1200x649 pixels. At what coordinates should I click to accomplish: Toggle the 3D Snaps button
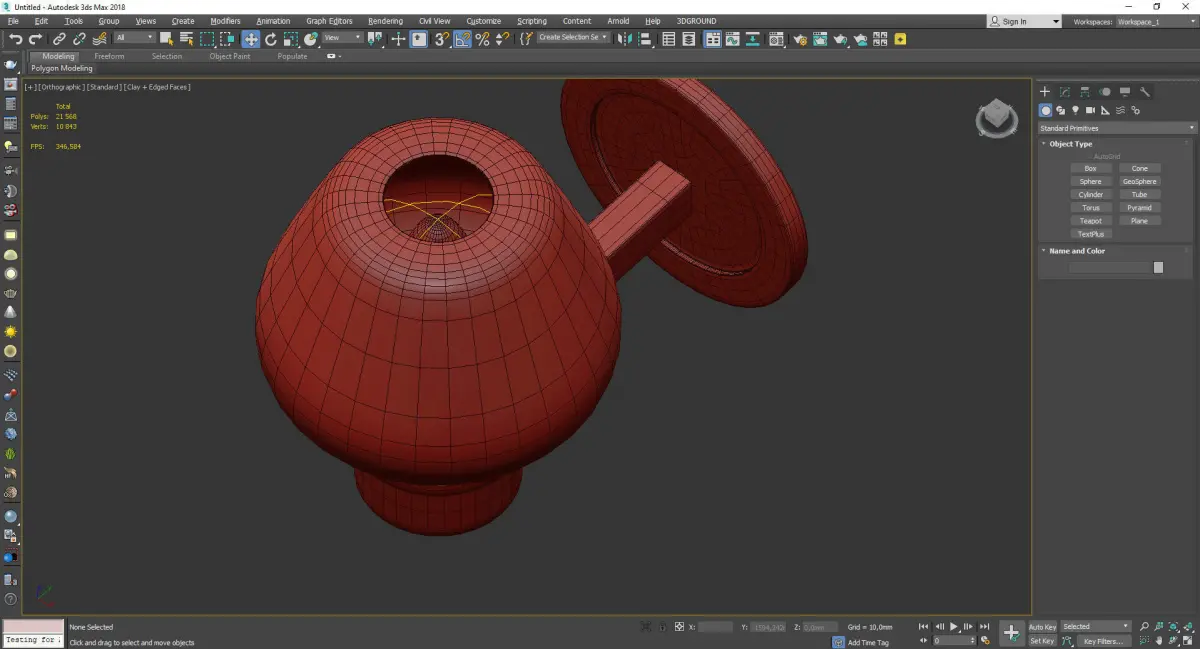[x=441, y=39]
